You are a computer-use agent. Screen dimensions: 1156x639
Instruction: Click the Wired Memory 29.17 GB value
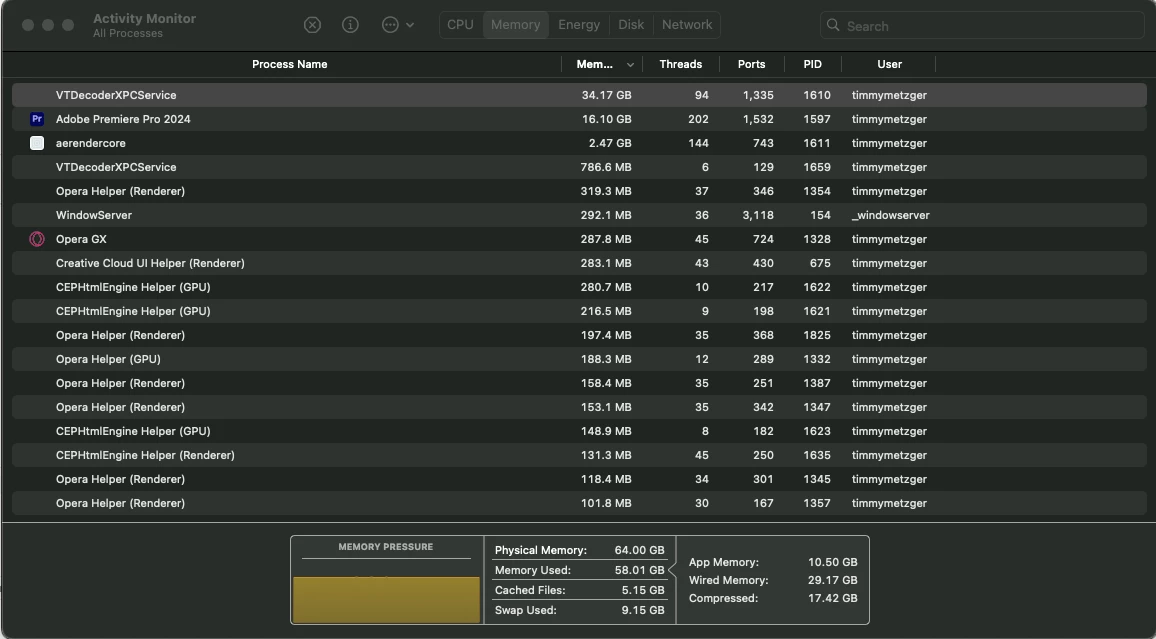pos(832,580)
